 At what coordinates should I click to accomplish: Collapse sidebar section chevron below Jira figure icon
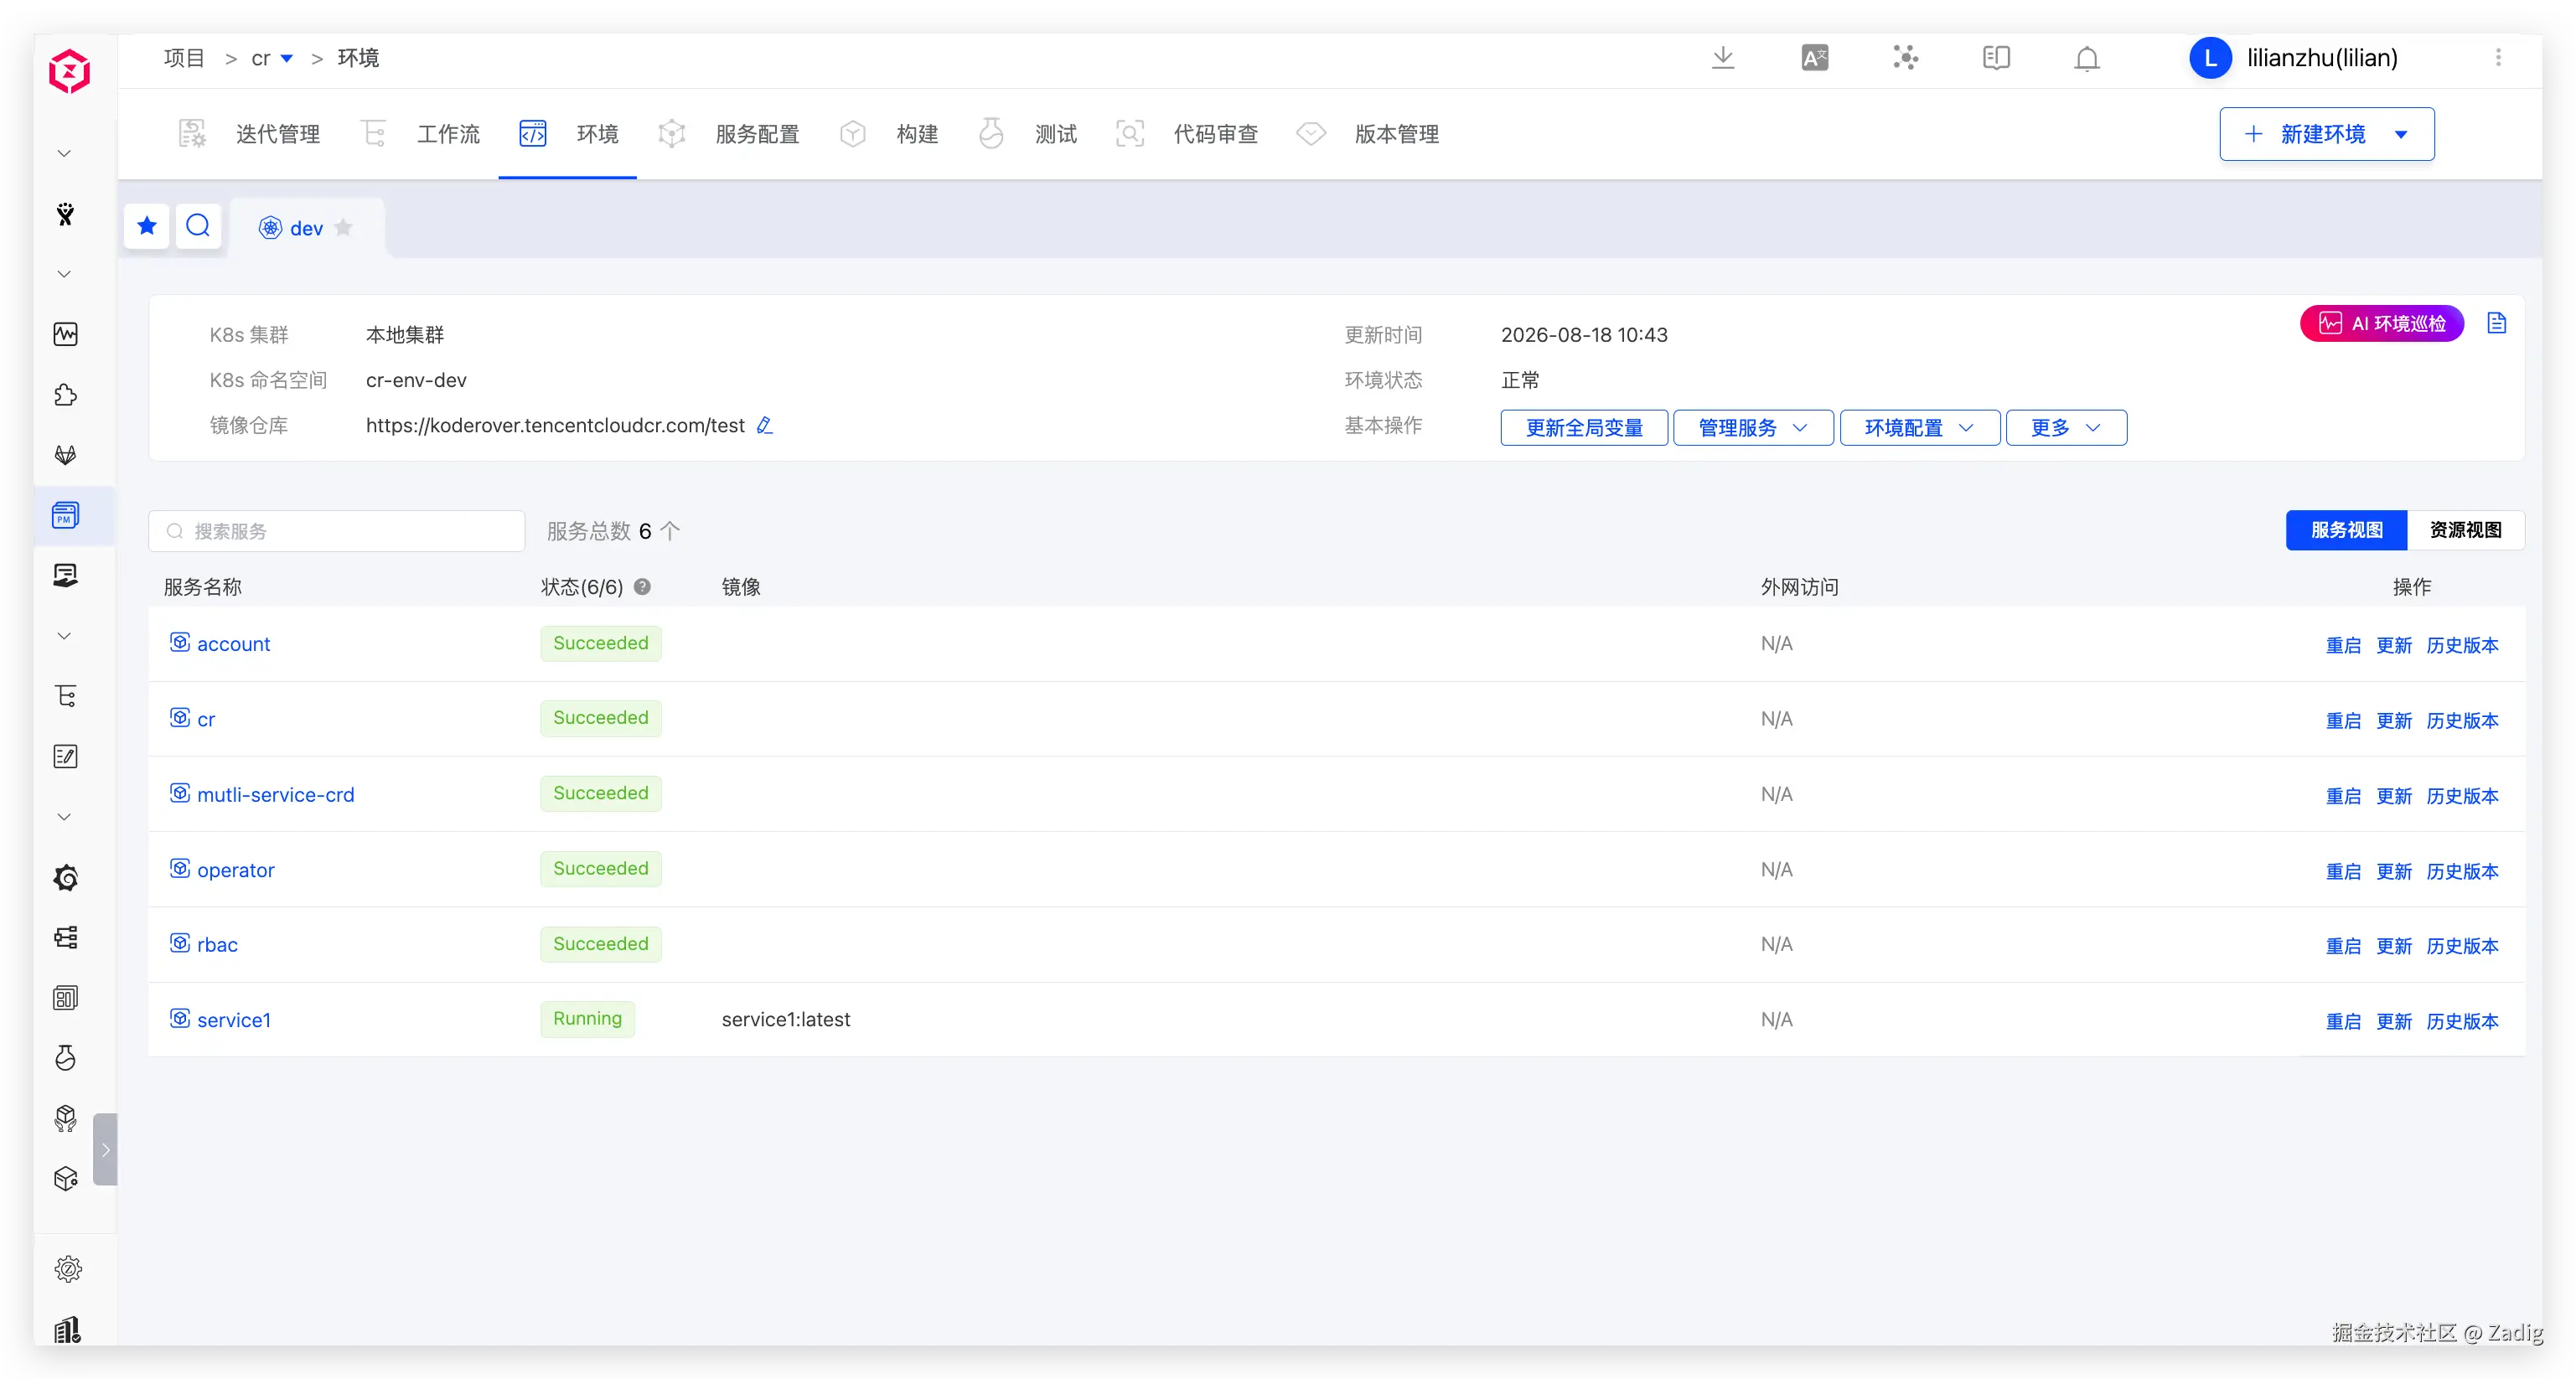click(x=64, y=274)
